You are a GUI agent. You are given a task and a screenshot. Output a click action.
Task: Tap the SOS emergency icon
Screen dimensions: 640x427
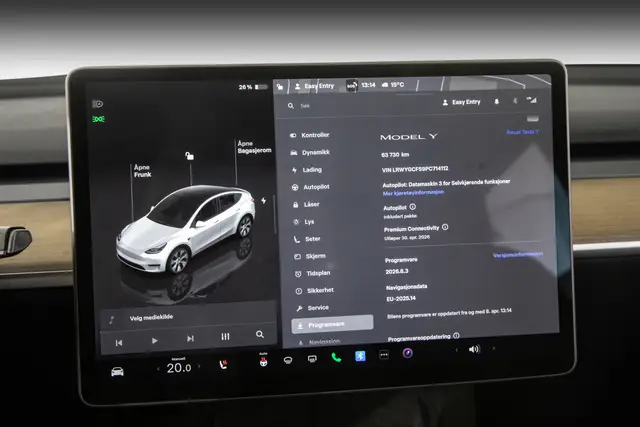click(351, 86)
